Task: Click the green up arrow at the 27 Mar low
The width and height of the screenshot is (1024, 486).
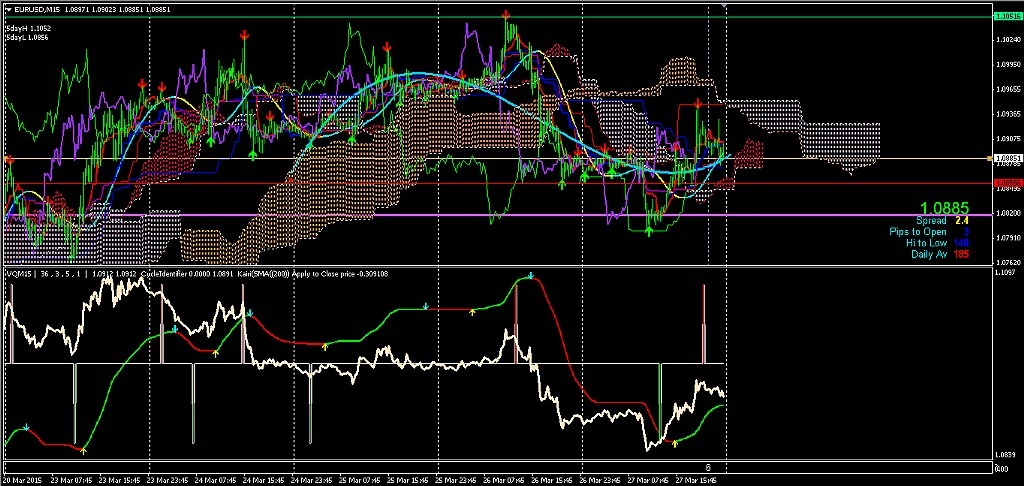Action: [650, 231]
